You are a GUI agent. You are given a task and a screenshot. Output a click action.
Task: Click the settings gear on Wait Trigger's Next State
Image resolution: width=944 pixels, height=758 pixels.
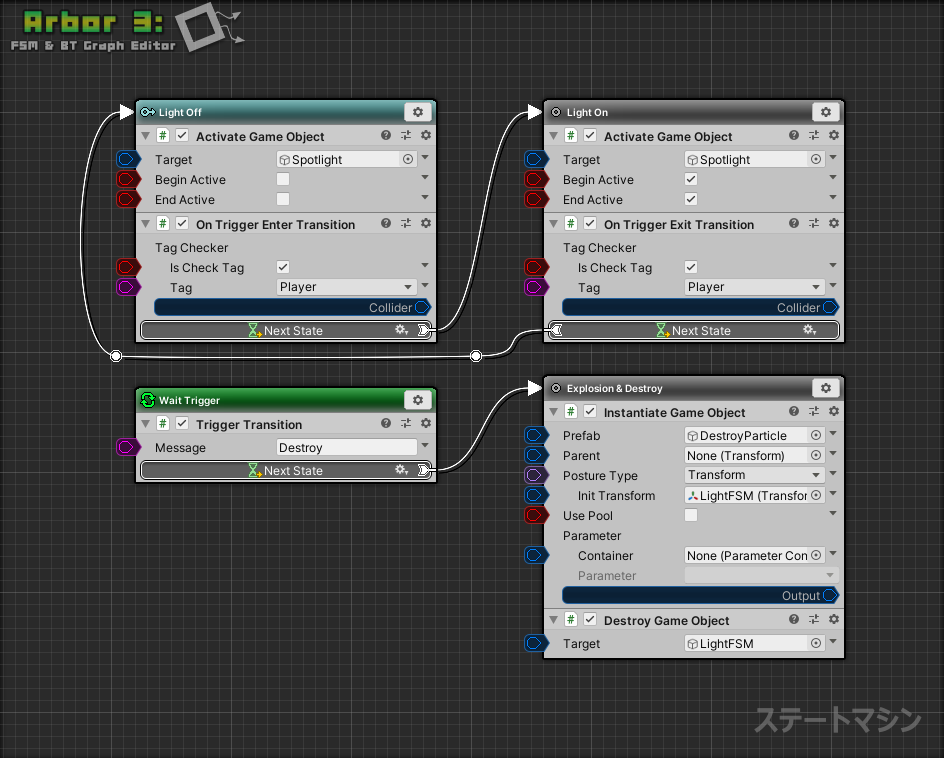tap(401, 470)
